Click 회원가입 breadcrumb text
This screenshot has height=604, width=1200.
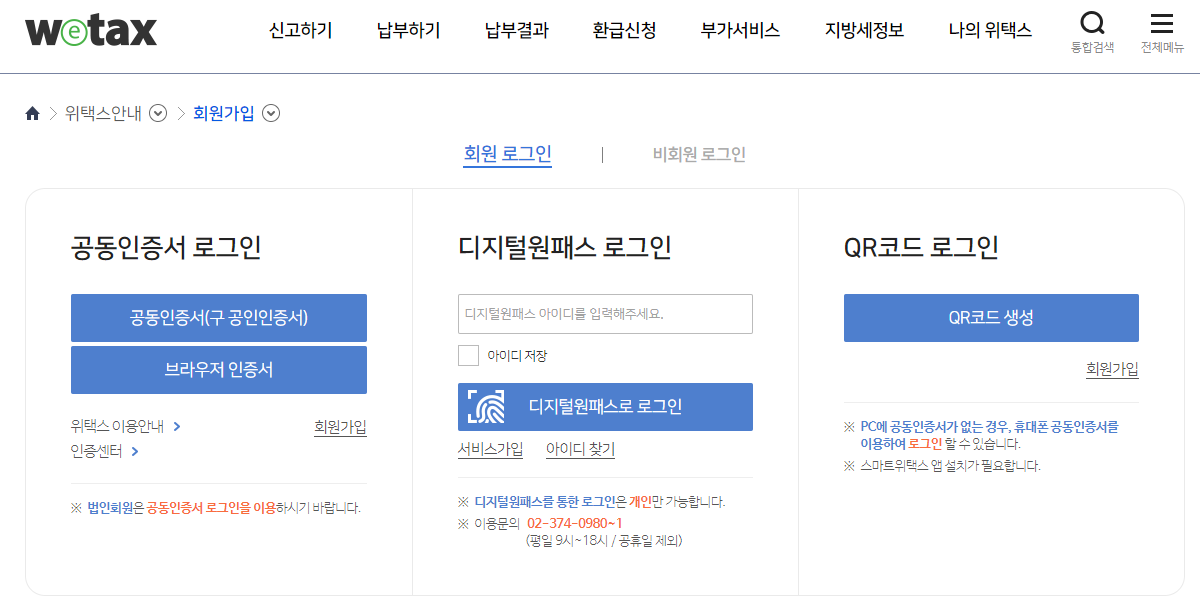point(224,113)
